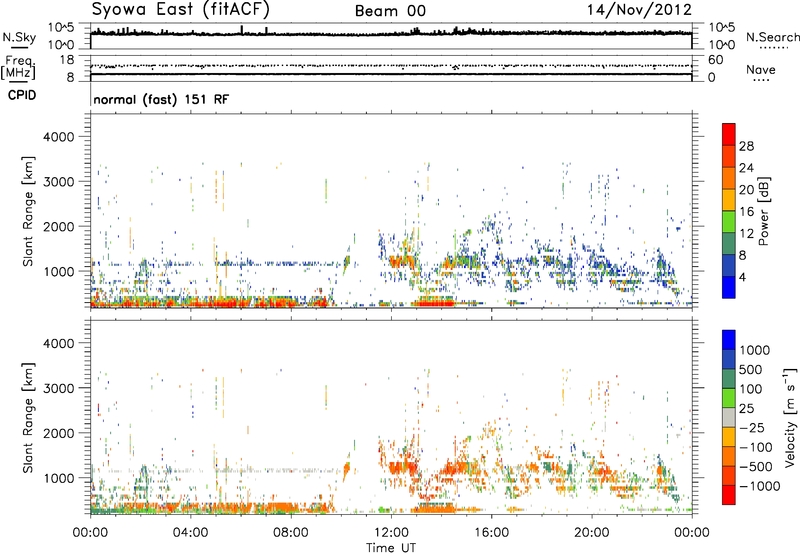Viewport: 800px width, 554px height.
Task: Click the 'Freq. [MHz]' axis label
Action: click(18, 68)
